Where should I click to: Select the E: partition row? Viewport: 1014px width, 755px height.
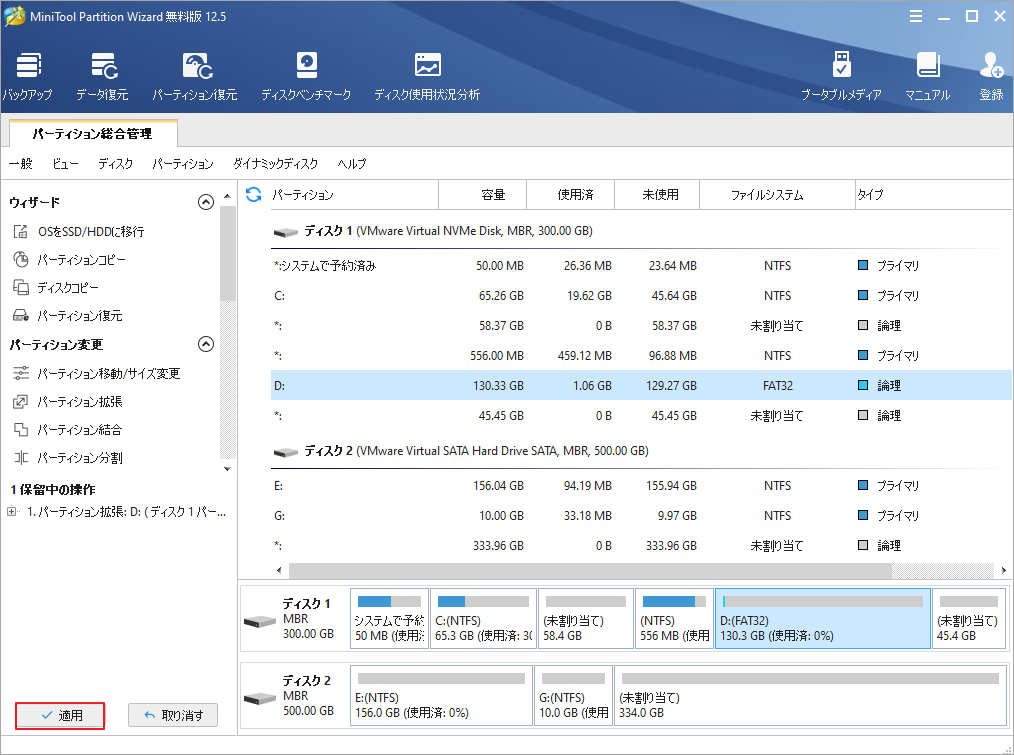(x=640, y=486)
